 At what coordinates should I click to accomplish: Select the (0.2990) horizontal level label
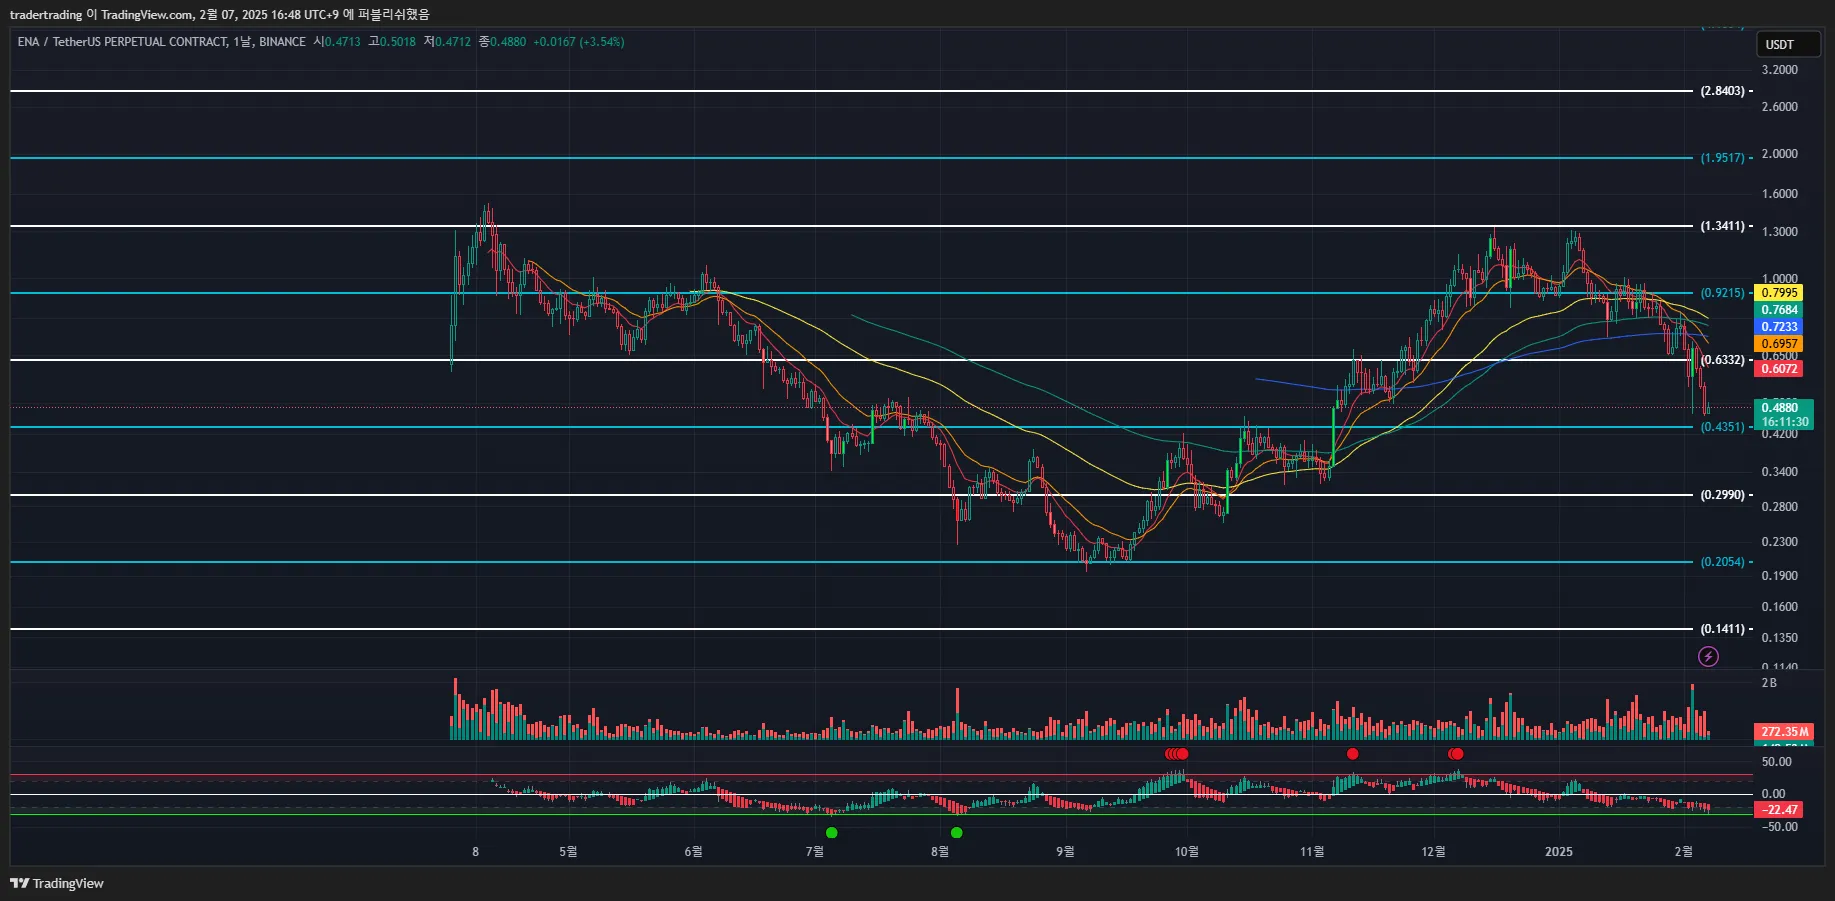click(x=1722, y=495)
